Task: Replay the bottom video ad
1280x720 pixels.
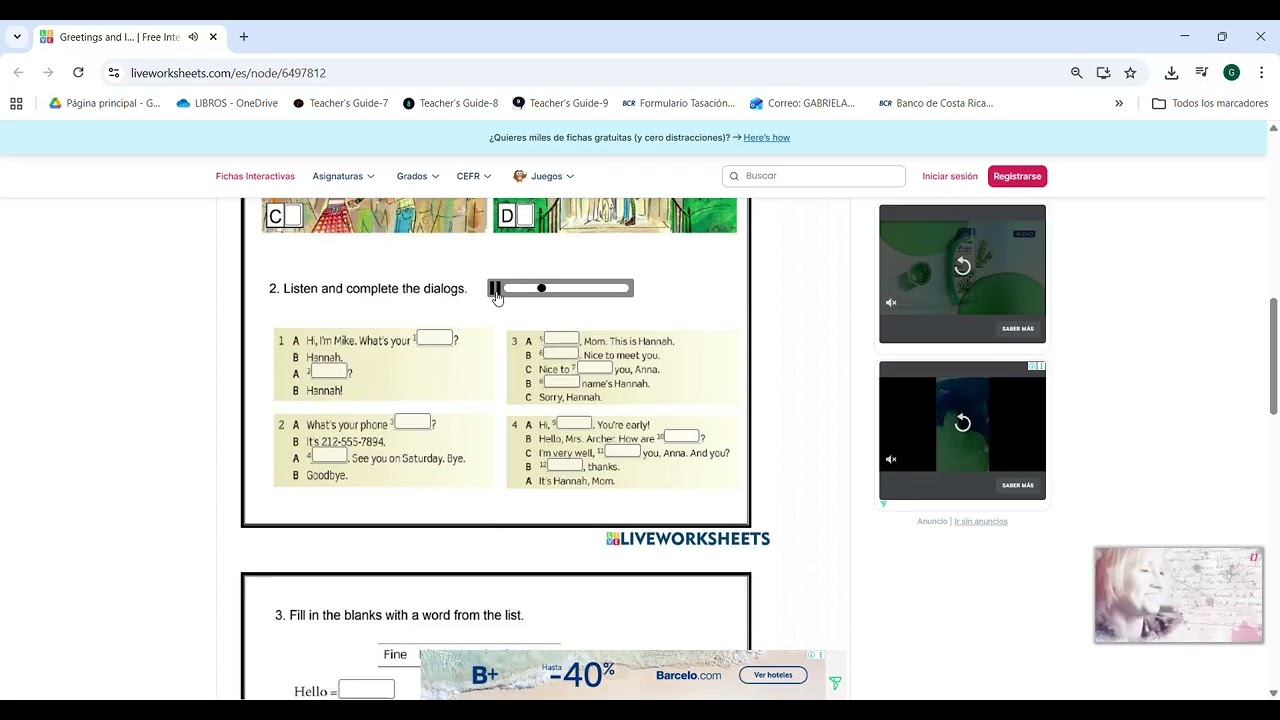Action: click(x=962, y=423)
